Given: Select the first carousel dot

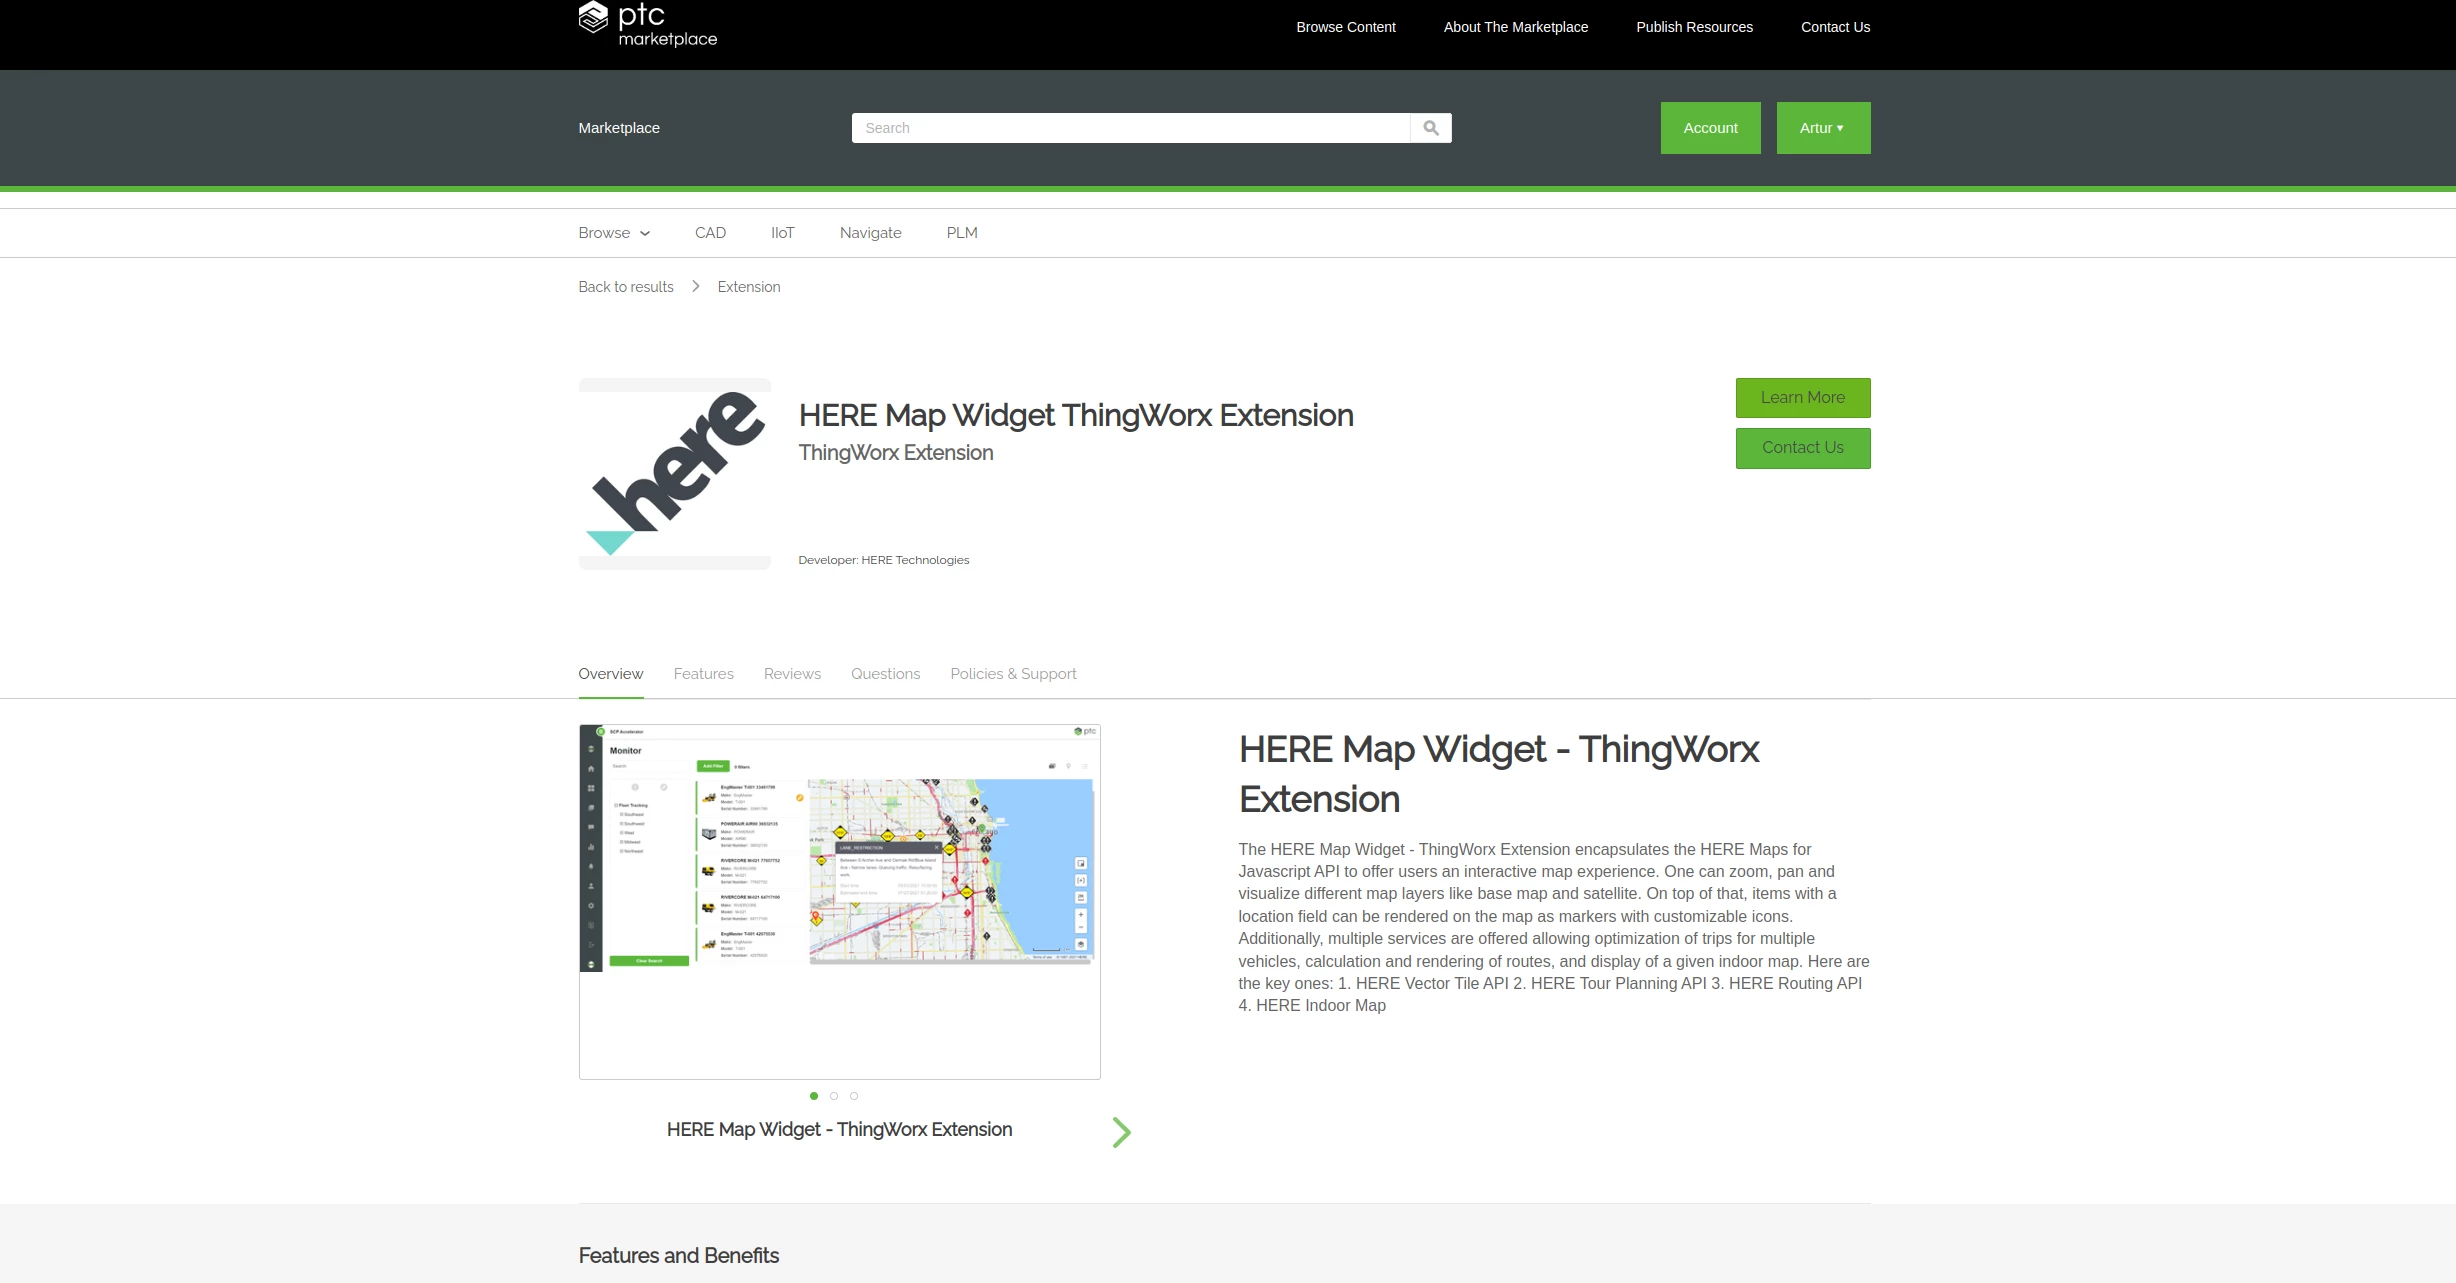Looking at the screenshot, I should pyautogui.click(x=814, y=1096).
